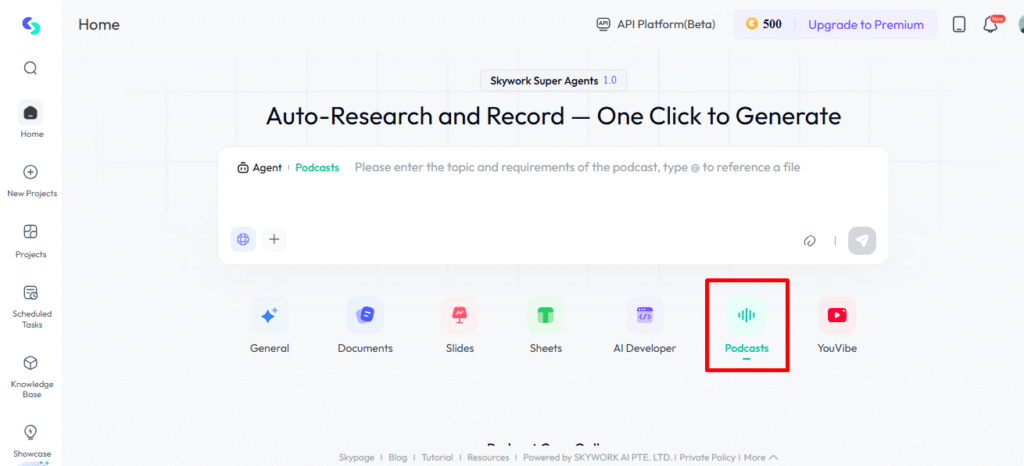Open the API Platform(Beta) link
The width and height of the screenshot is (1024, 466).
[x=655, y=25]
